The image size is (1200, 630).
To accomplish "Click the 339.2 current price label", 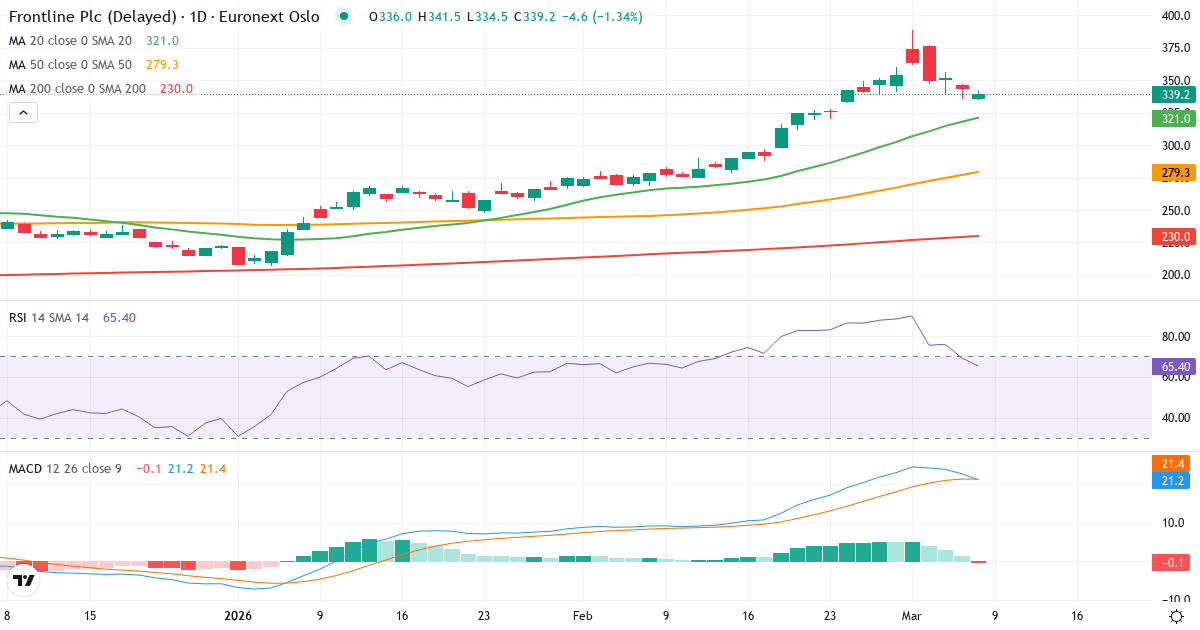I will click(x=1174, y=95).
